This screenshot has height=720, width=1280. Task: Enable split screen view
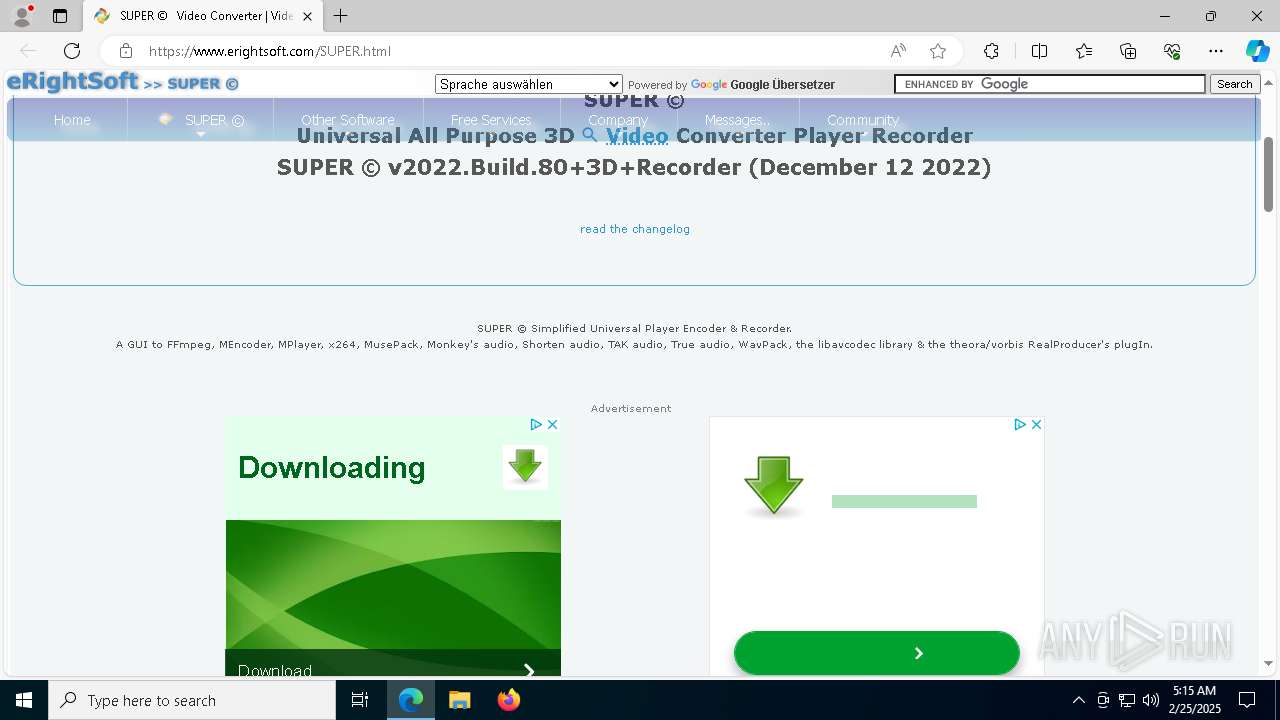coord(1039,51)
